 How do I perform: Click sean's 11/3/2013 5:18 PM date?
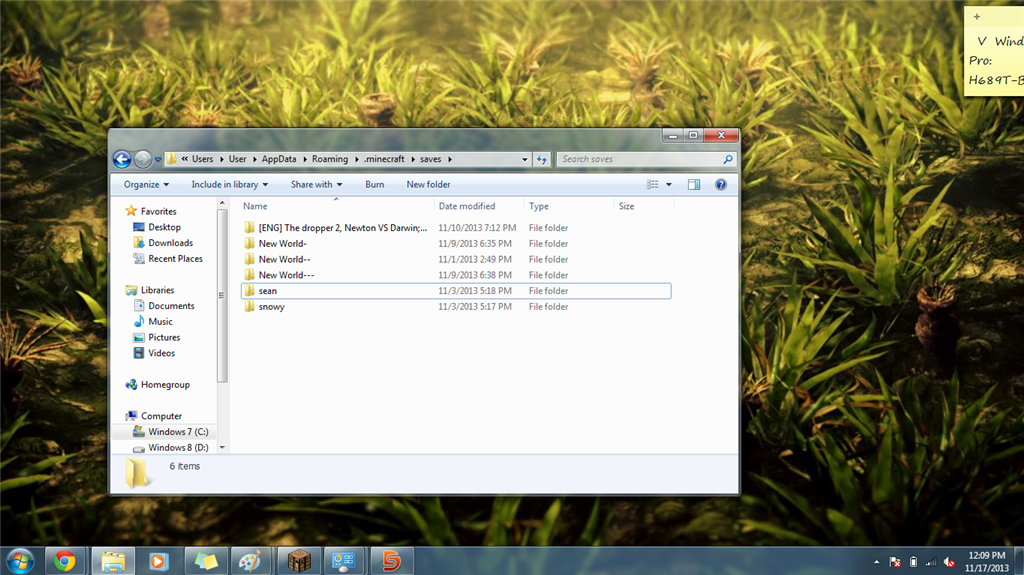click(475, 291)
